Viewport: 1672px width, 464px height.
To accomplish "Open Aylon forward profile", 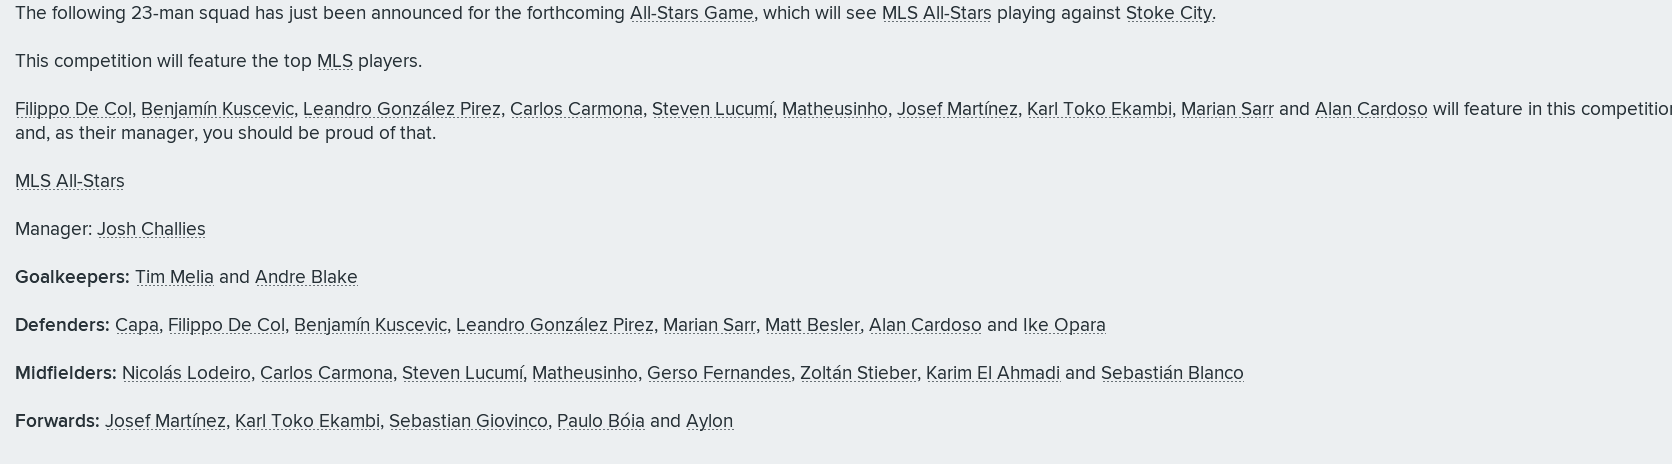I will 709,421.
